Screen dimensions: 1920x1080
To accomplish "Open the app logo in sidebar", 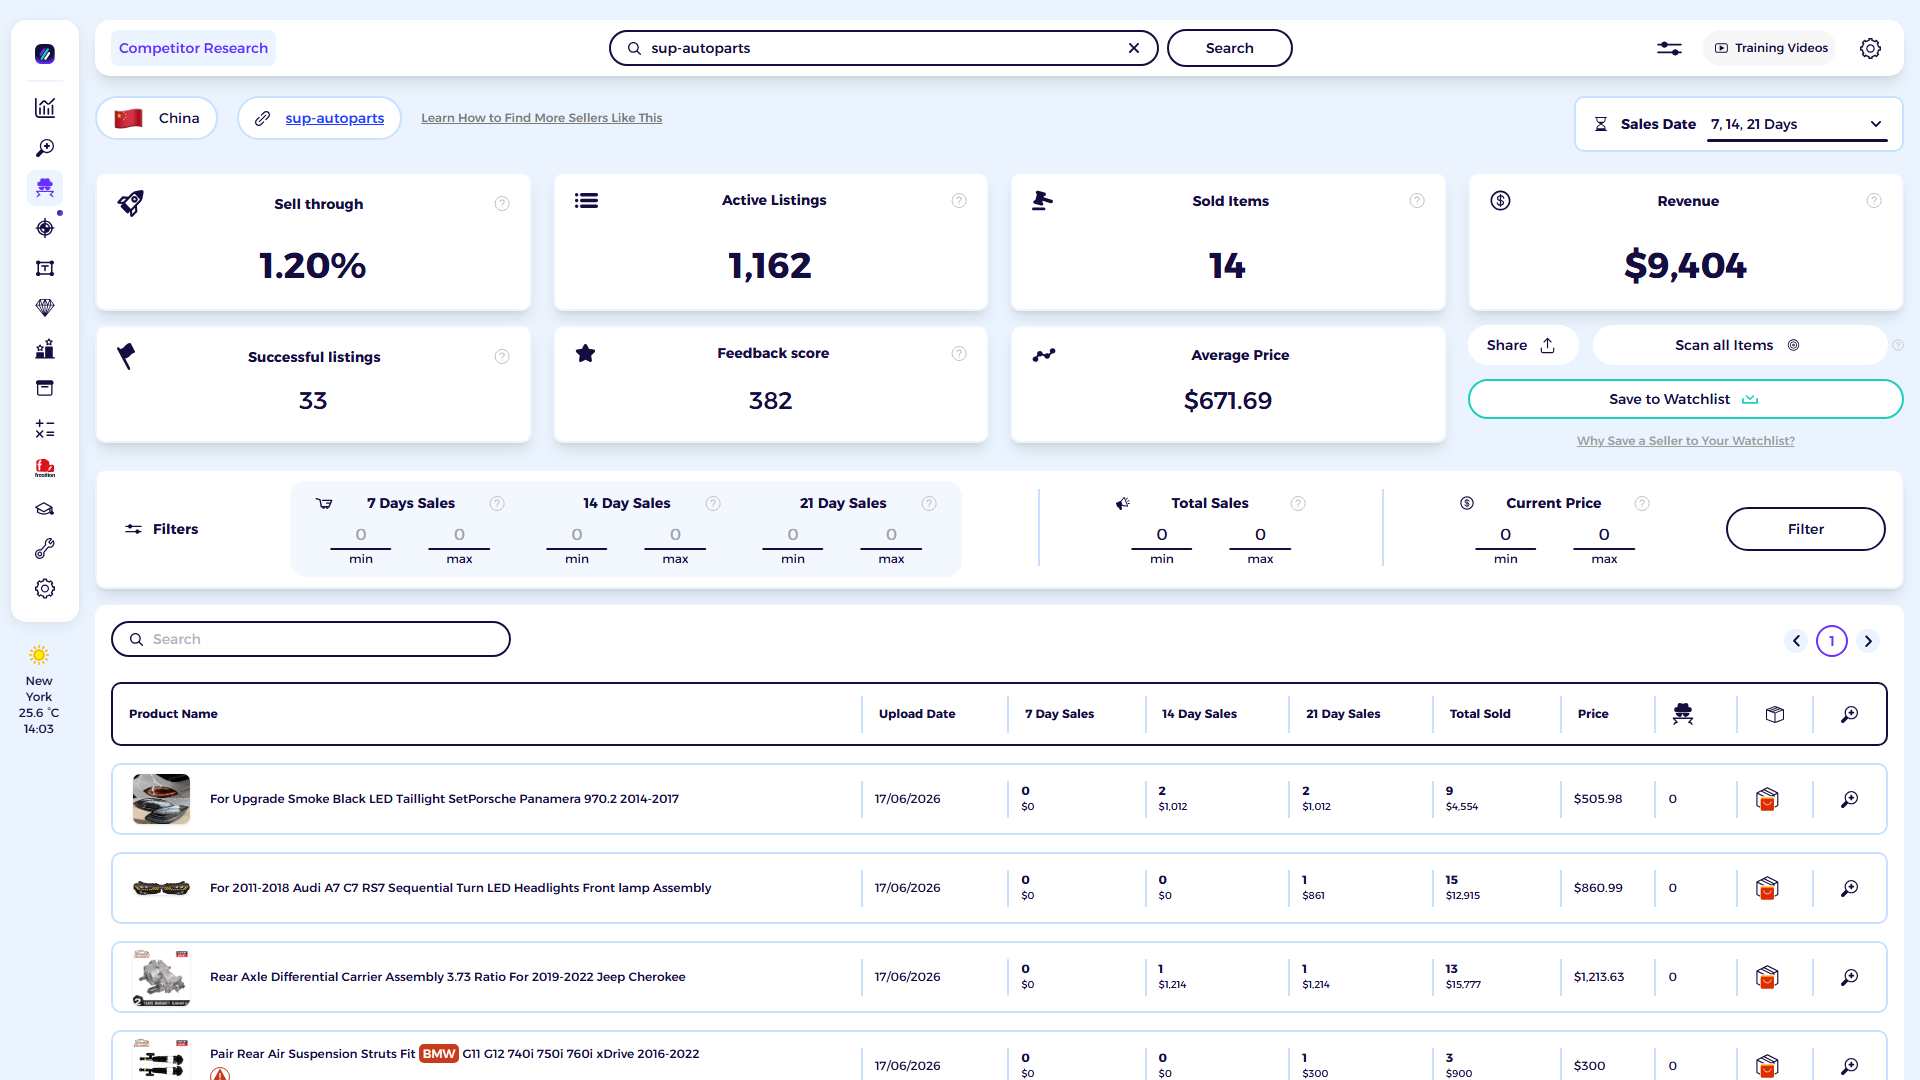I will [x=45, y=54].
